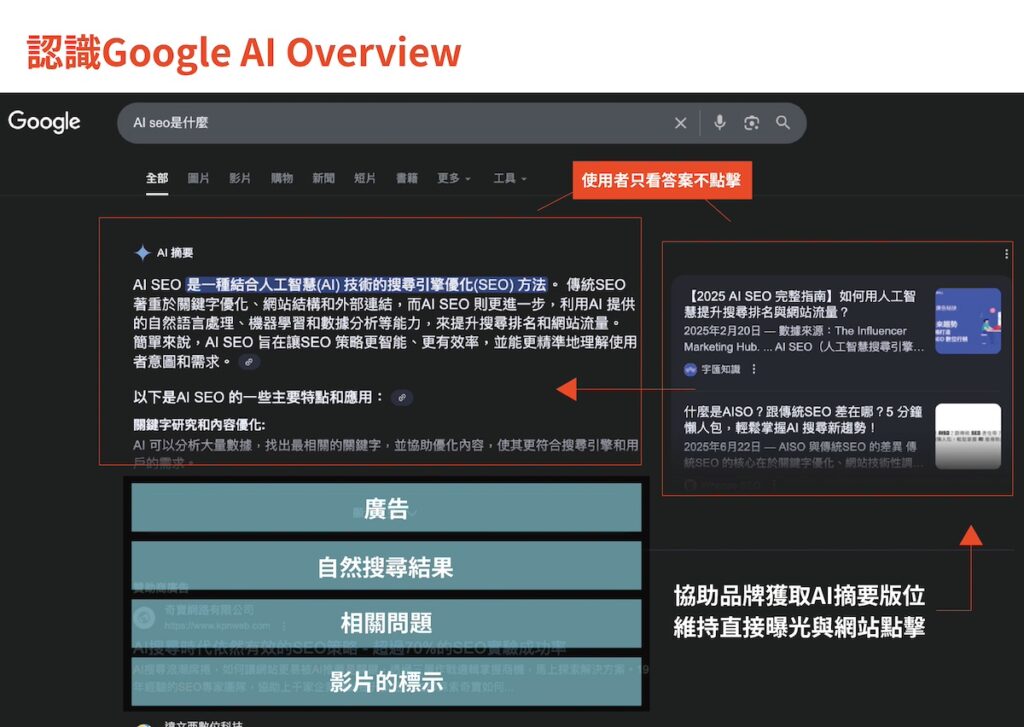Click the Google logo
The image size is (1024, 727).
pos(44,121)
